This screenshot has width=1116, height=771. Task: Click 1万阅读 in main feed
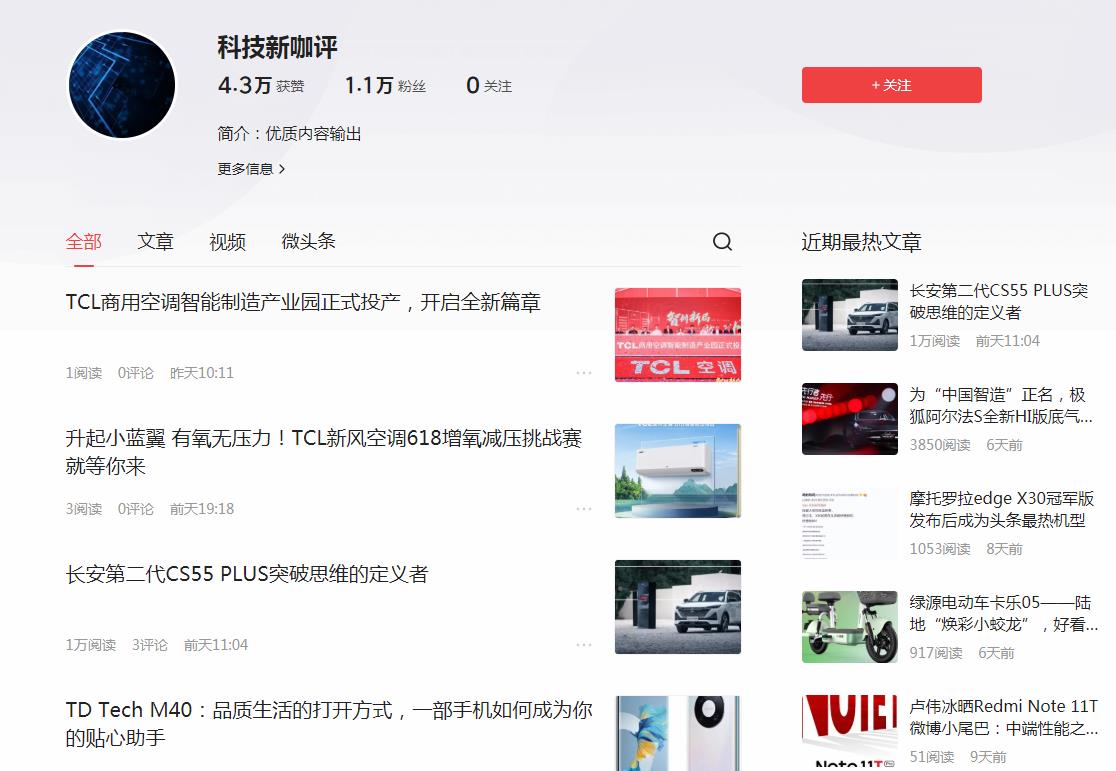(x=90, y=645)
